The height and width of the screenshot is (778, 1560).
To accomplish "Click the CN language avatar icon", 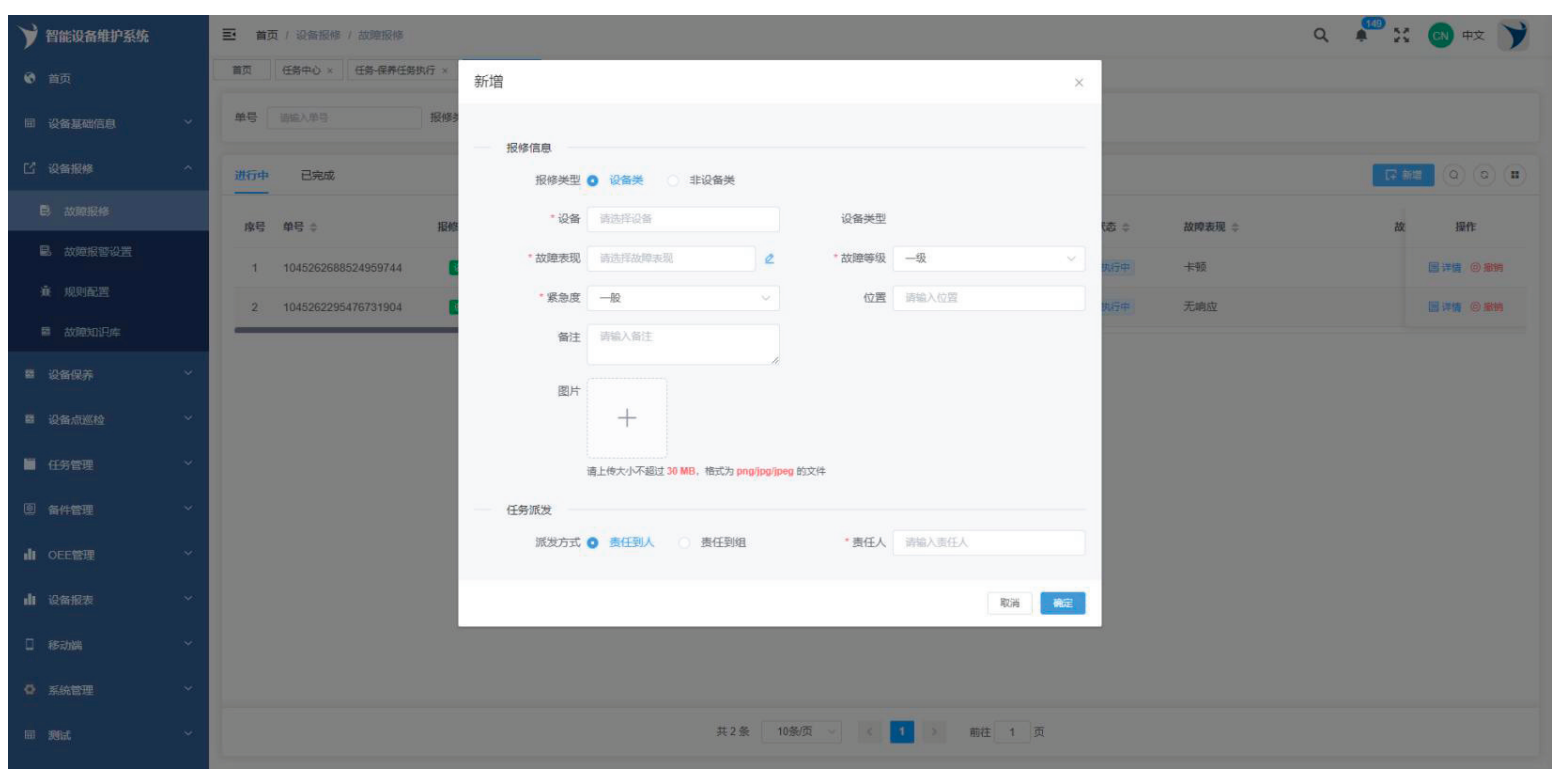I will click(x=1439, y=36).
